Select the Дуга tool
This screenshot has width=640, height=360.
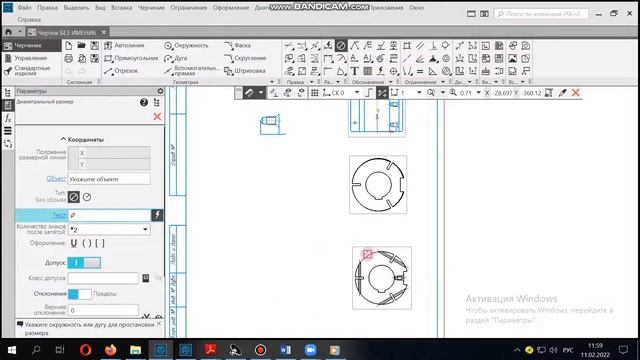[x=176, y=58]
